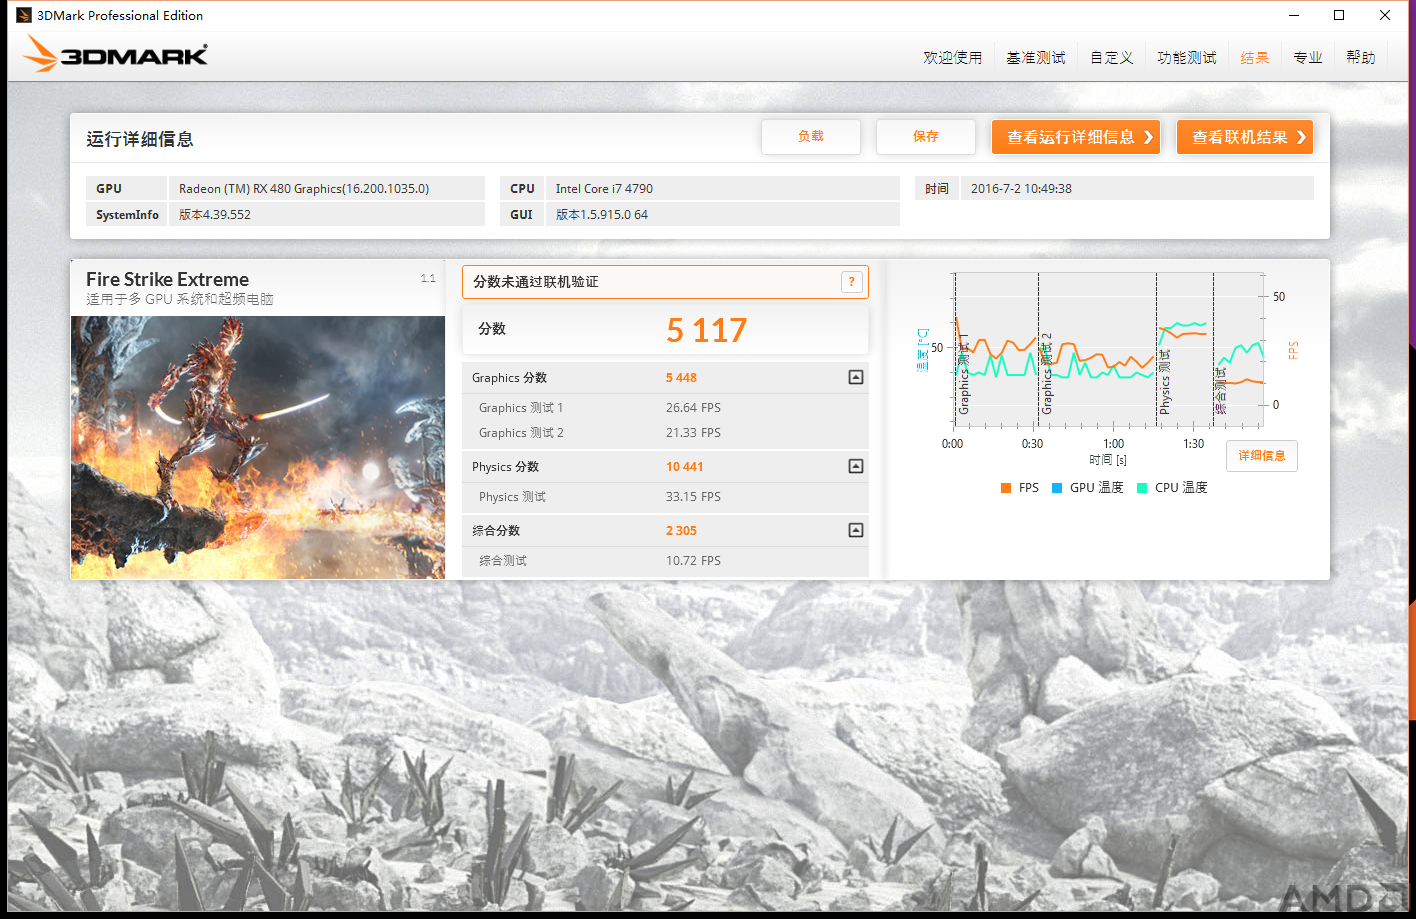The height and width of the screenshot is (919, 1416).
Task: Click the Physics 测试 row
Action: coord(665,497)
